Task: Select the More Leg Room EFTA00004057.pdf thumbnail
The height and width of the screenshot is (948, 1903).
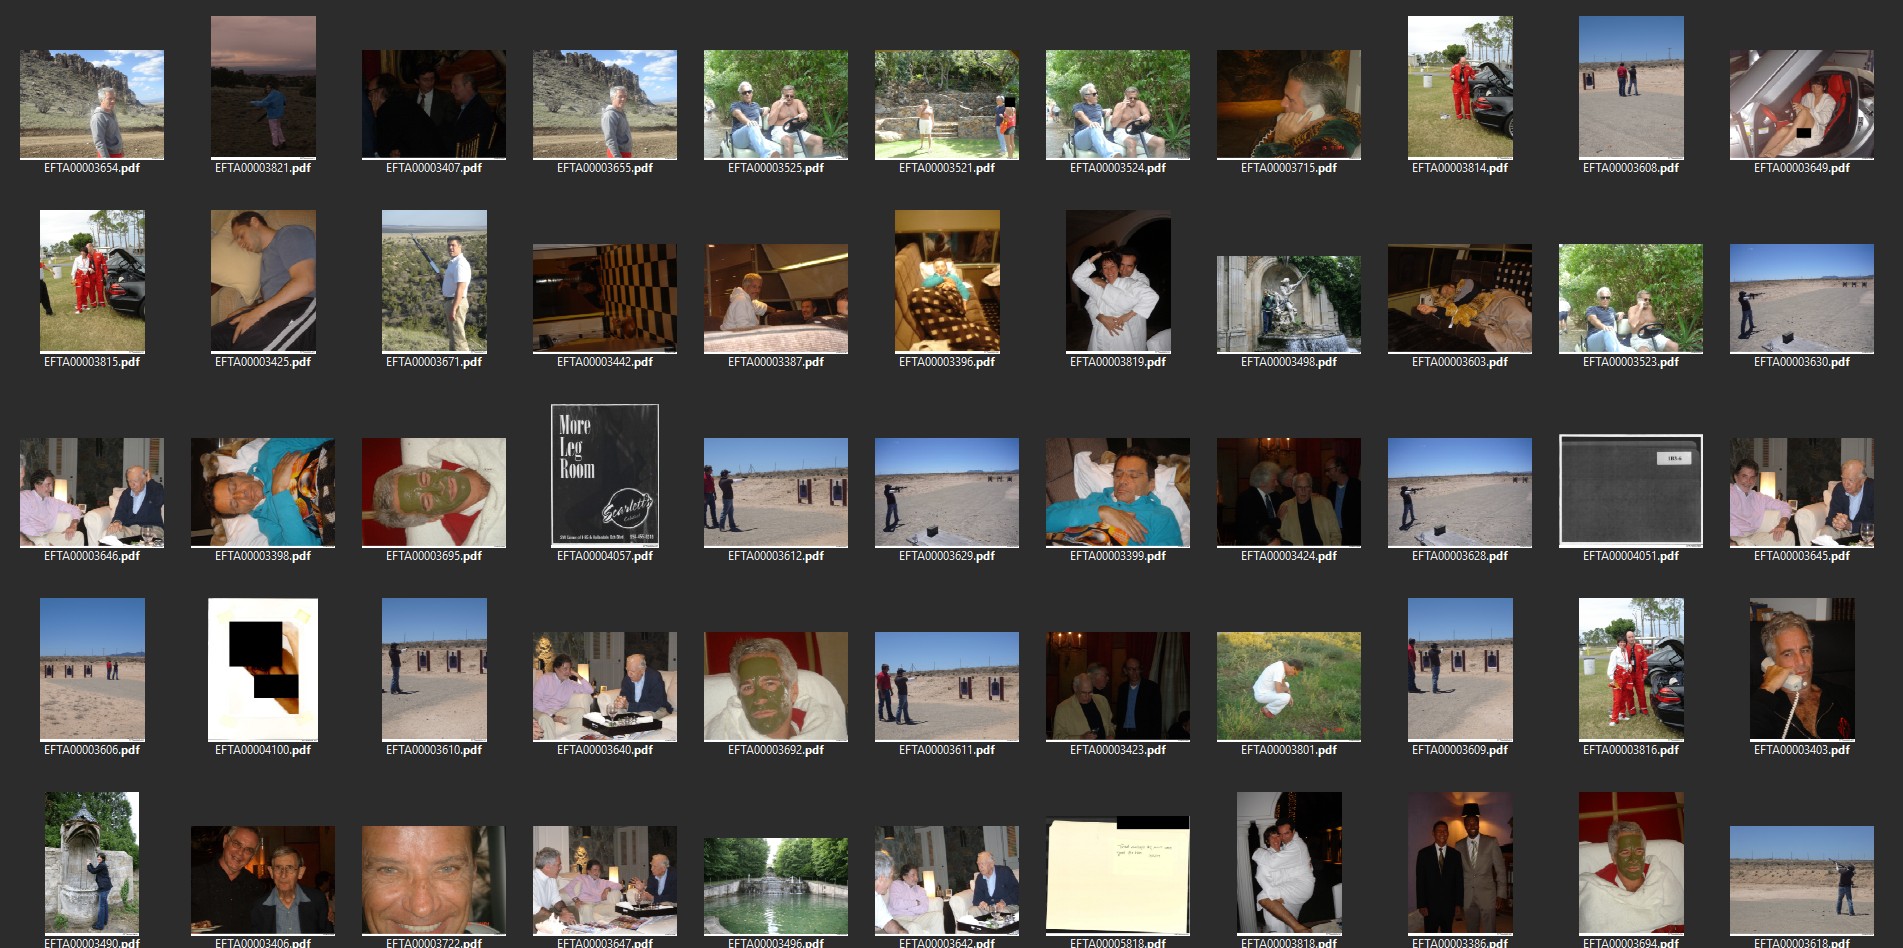Action: pos(605,475)
